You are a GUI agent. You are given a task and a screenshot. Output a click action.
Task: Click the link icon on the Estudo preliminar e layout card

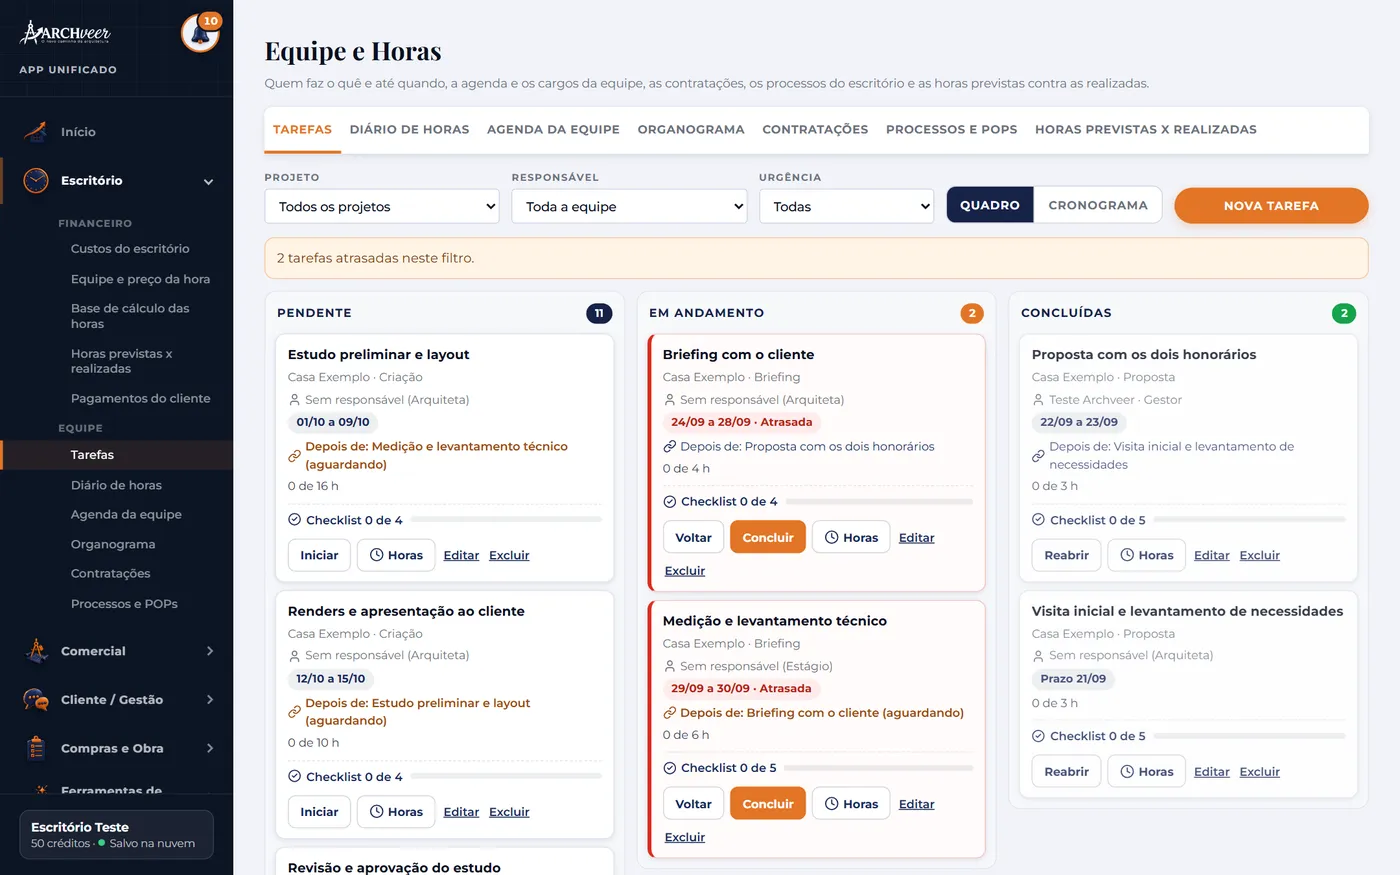click(294, 456)
